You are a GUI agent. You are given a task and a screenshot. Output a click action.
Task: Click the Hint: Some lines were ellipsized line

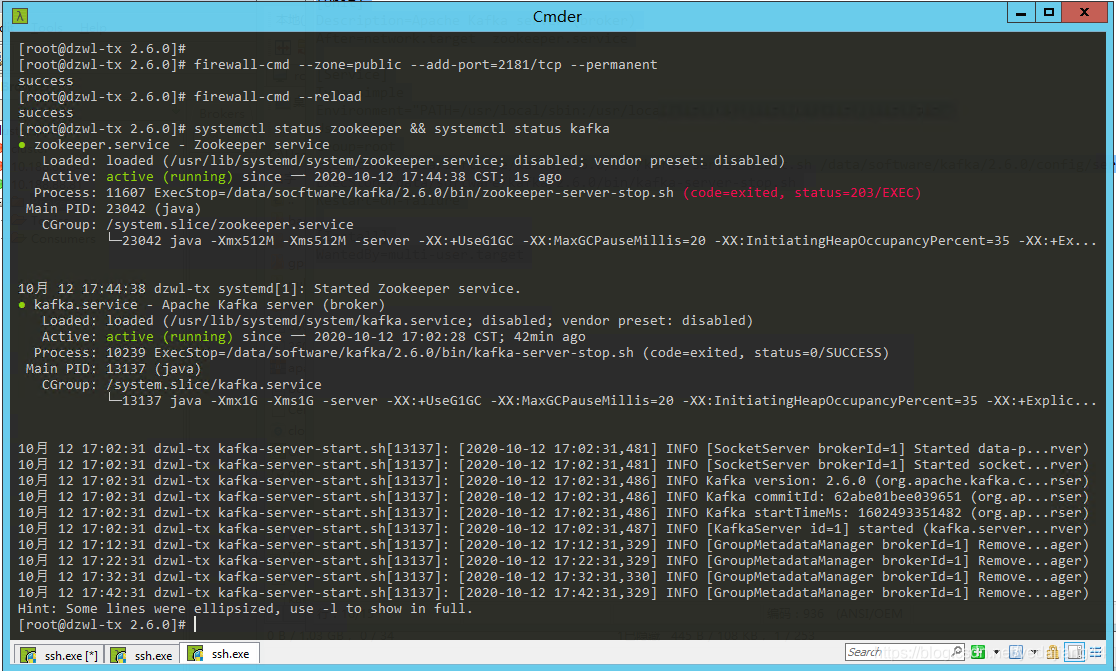245,609
